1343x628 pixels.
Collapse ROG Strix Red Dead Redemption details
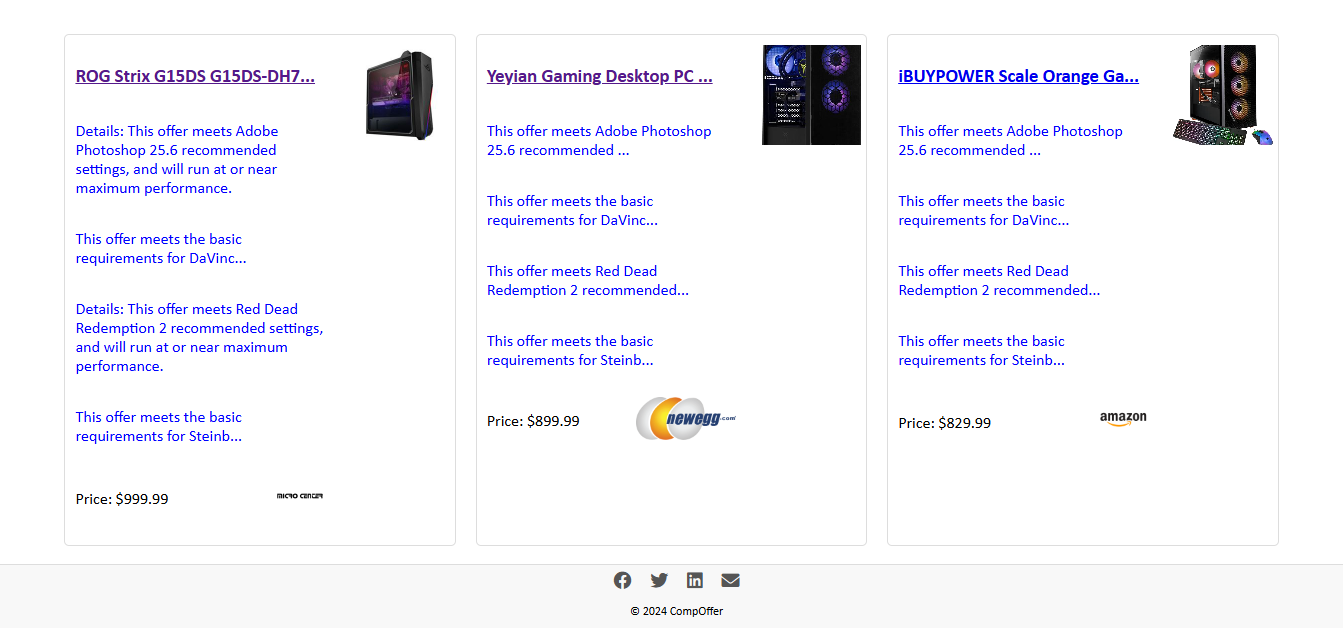click(199, 337)
